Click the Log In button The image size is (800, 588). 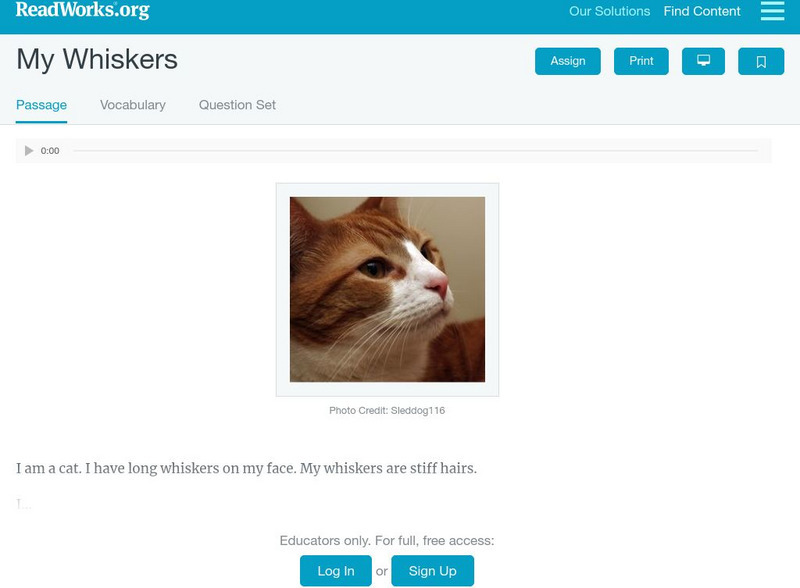coord(336,571)
